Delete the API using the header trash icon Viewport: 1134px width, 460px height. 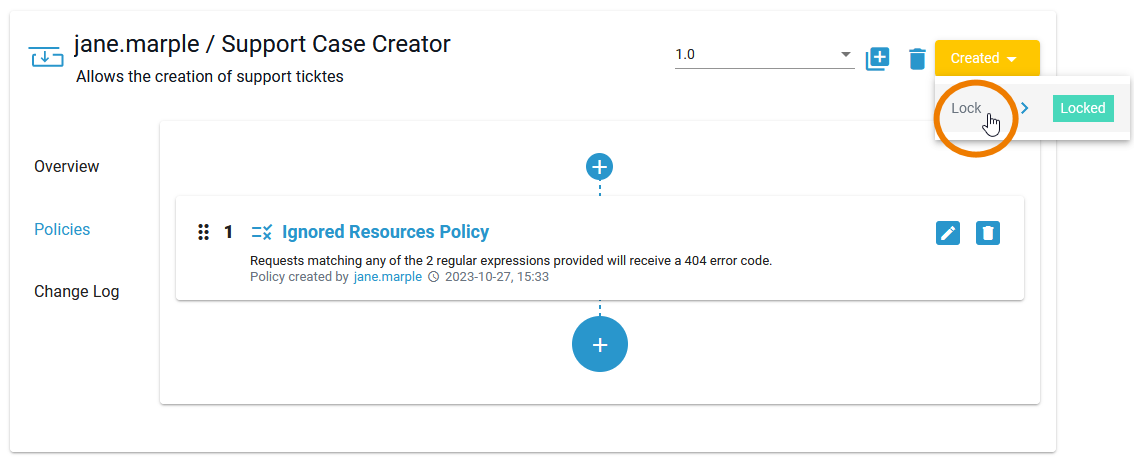(917, 59)
